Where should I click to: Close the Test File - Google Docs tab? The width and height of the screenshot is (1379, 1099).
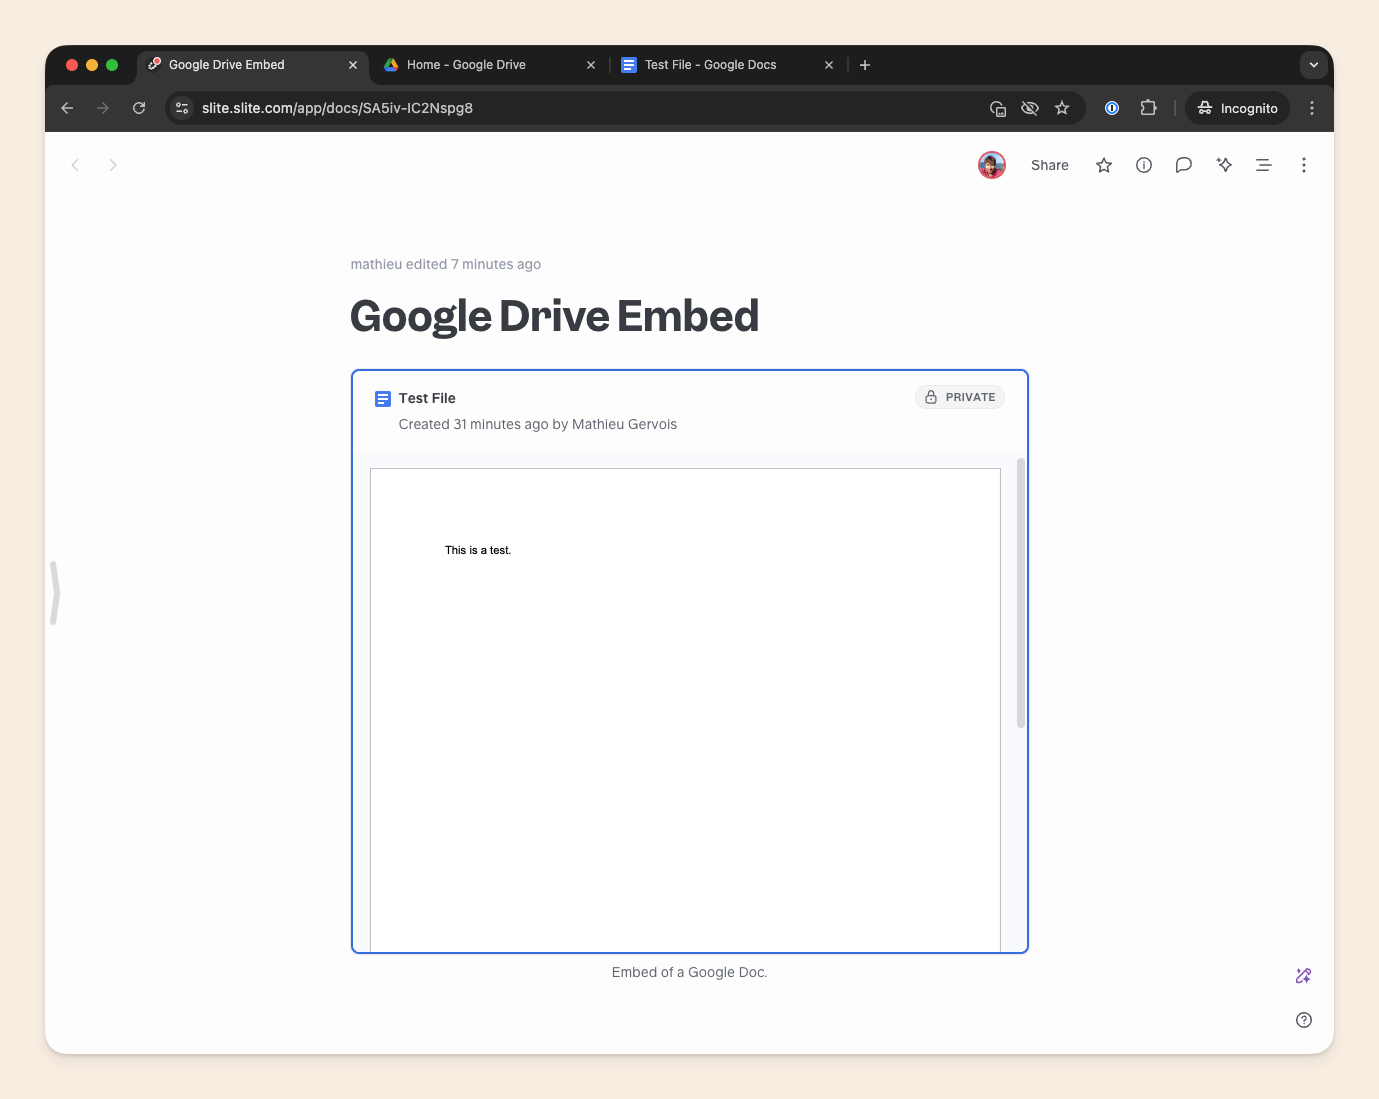(829, 65)
